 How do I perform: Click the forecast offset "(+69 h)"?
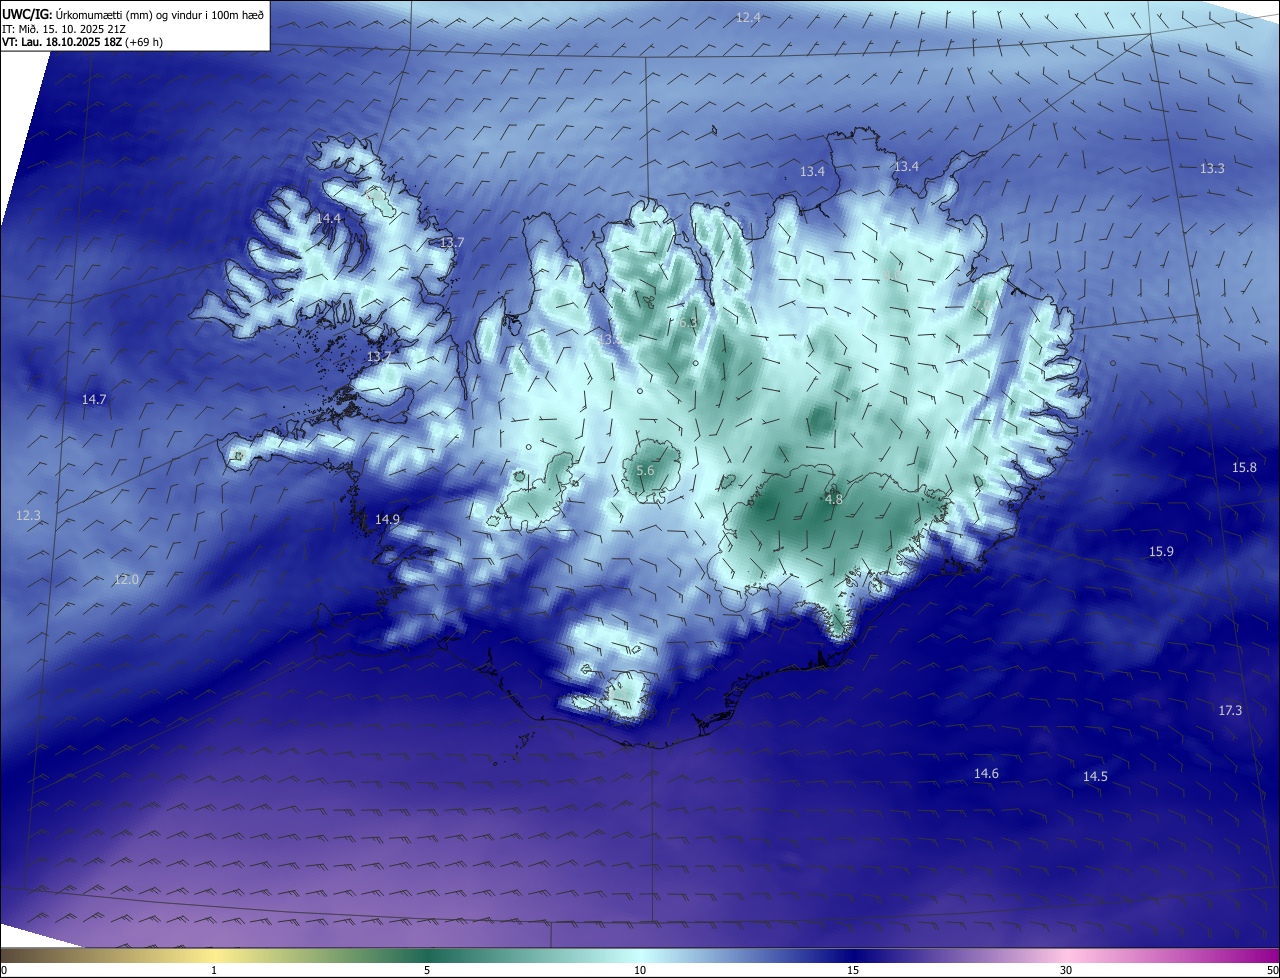[144, 42]
